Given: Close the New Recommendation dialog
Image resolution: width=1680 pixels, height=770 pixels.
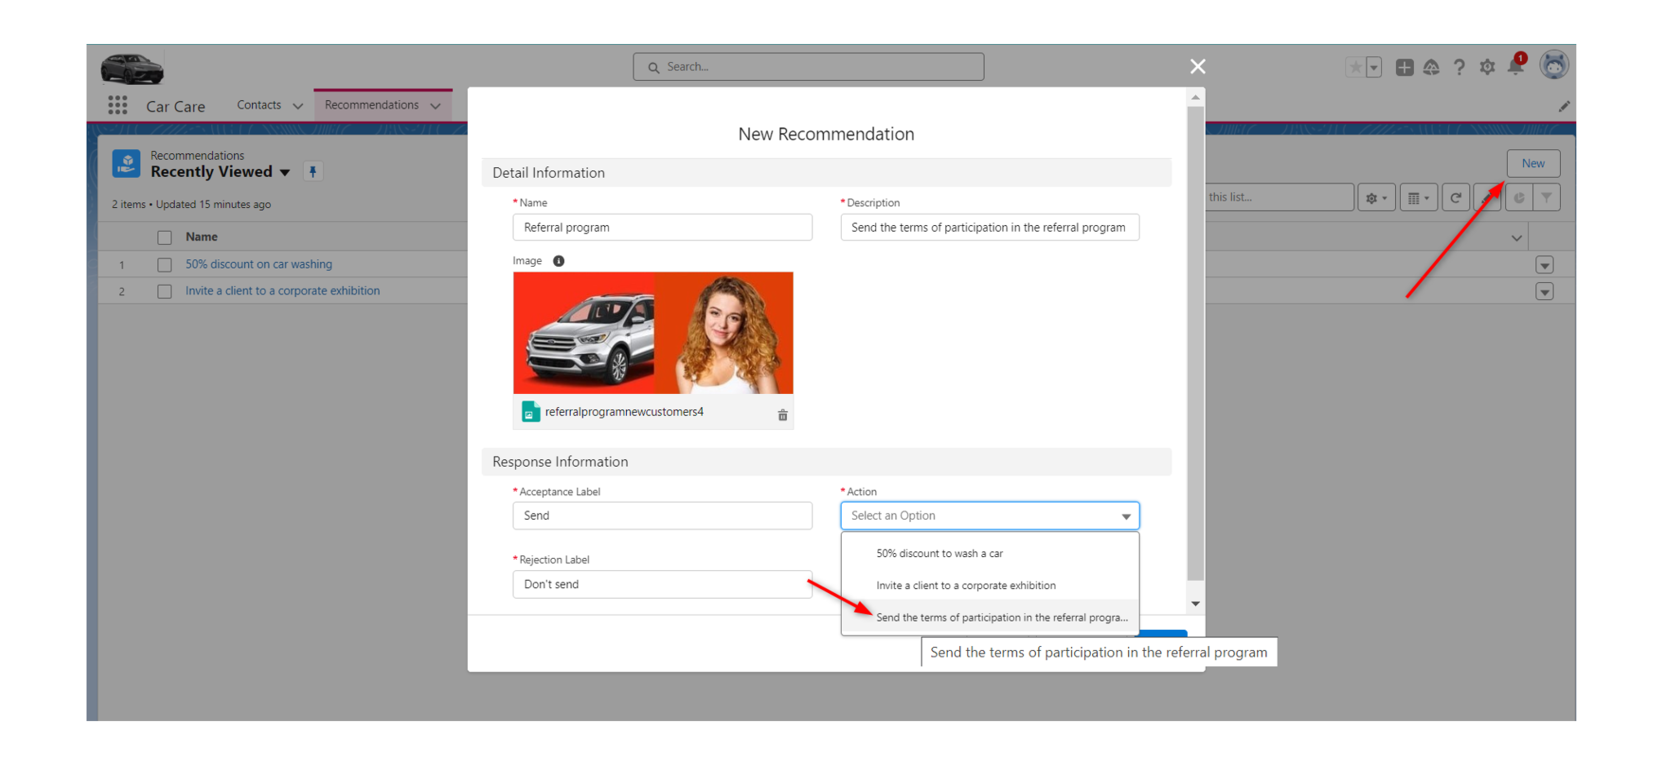Looking at the screenshot, I should [1198, 67].
